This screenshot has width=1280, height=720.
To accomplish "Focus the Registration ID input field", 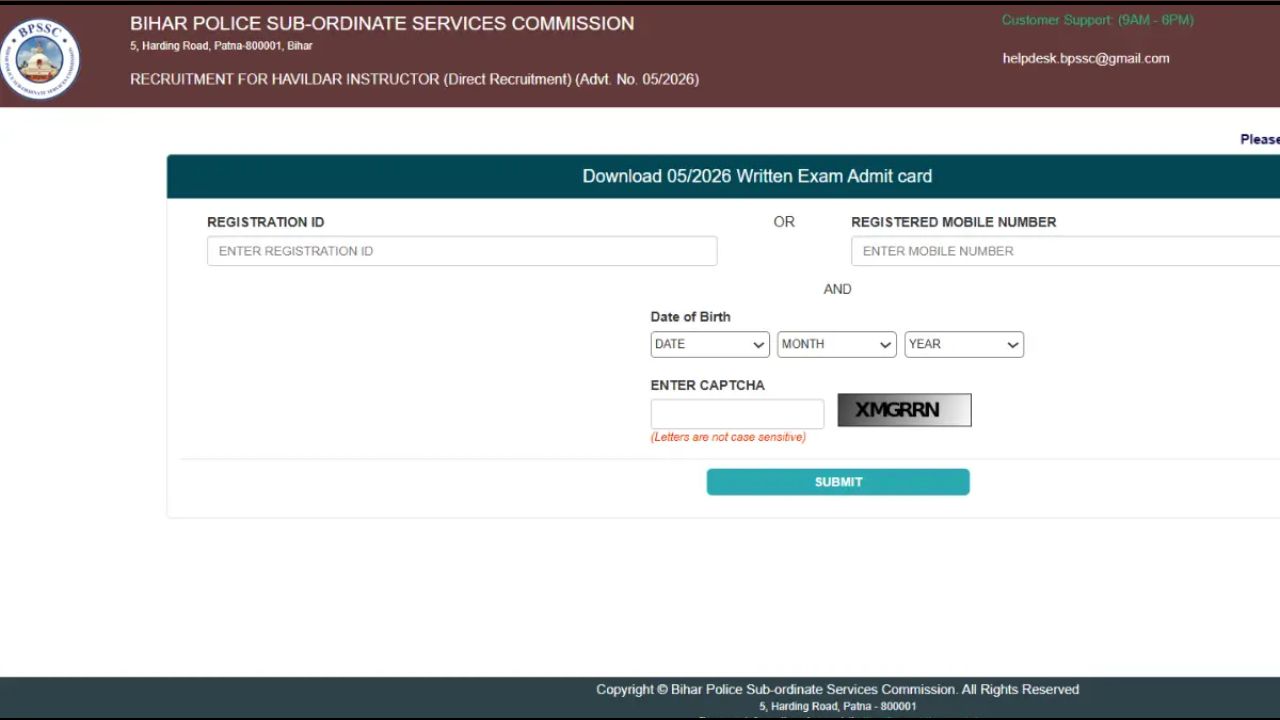I will [x=462, y=251].
